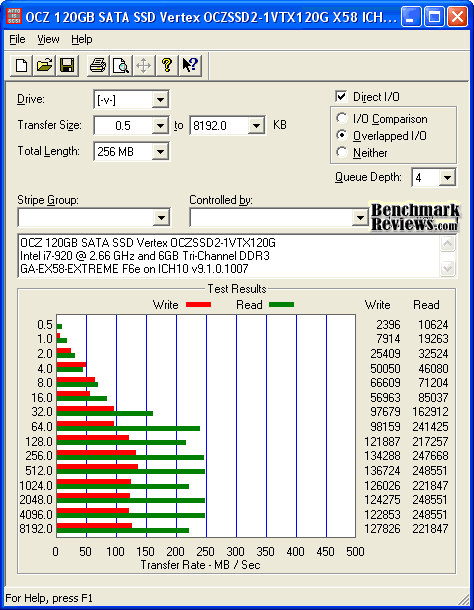Expand the Stripe Group dropdown
The image size is (474, 610).
161,217
